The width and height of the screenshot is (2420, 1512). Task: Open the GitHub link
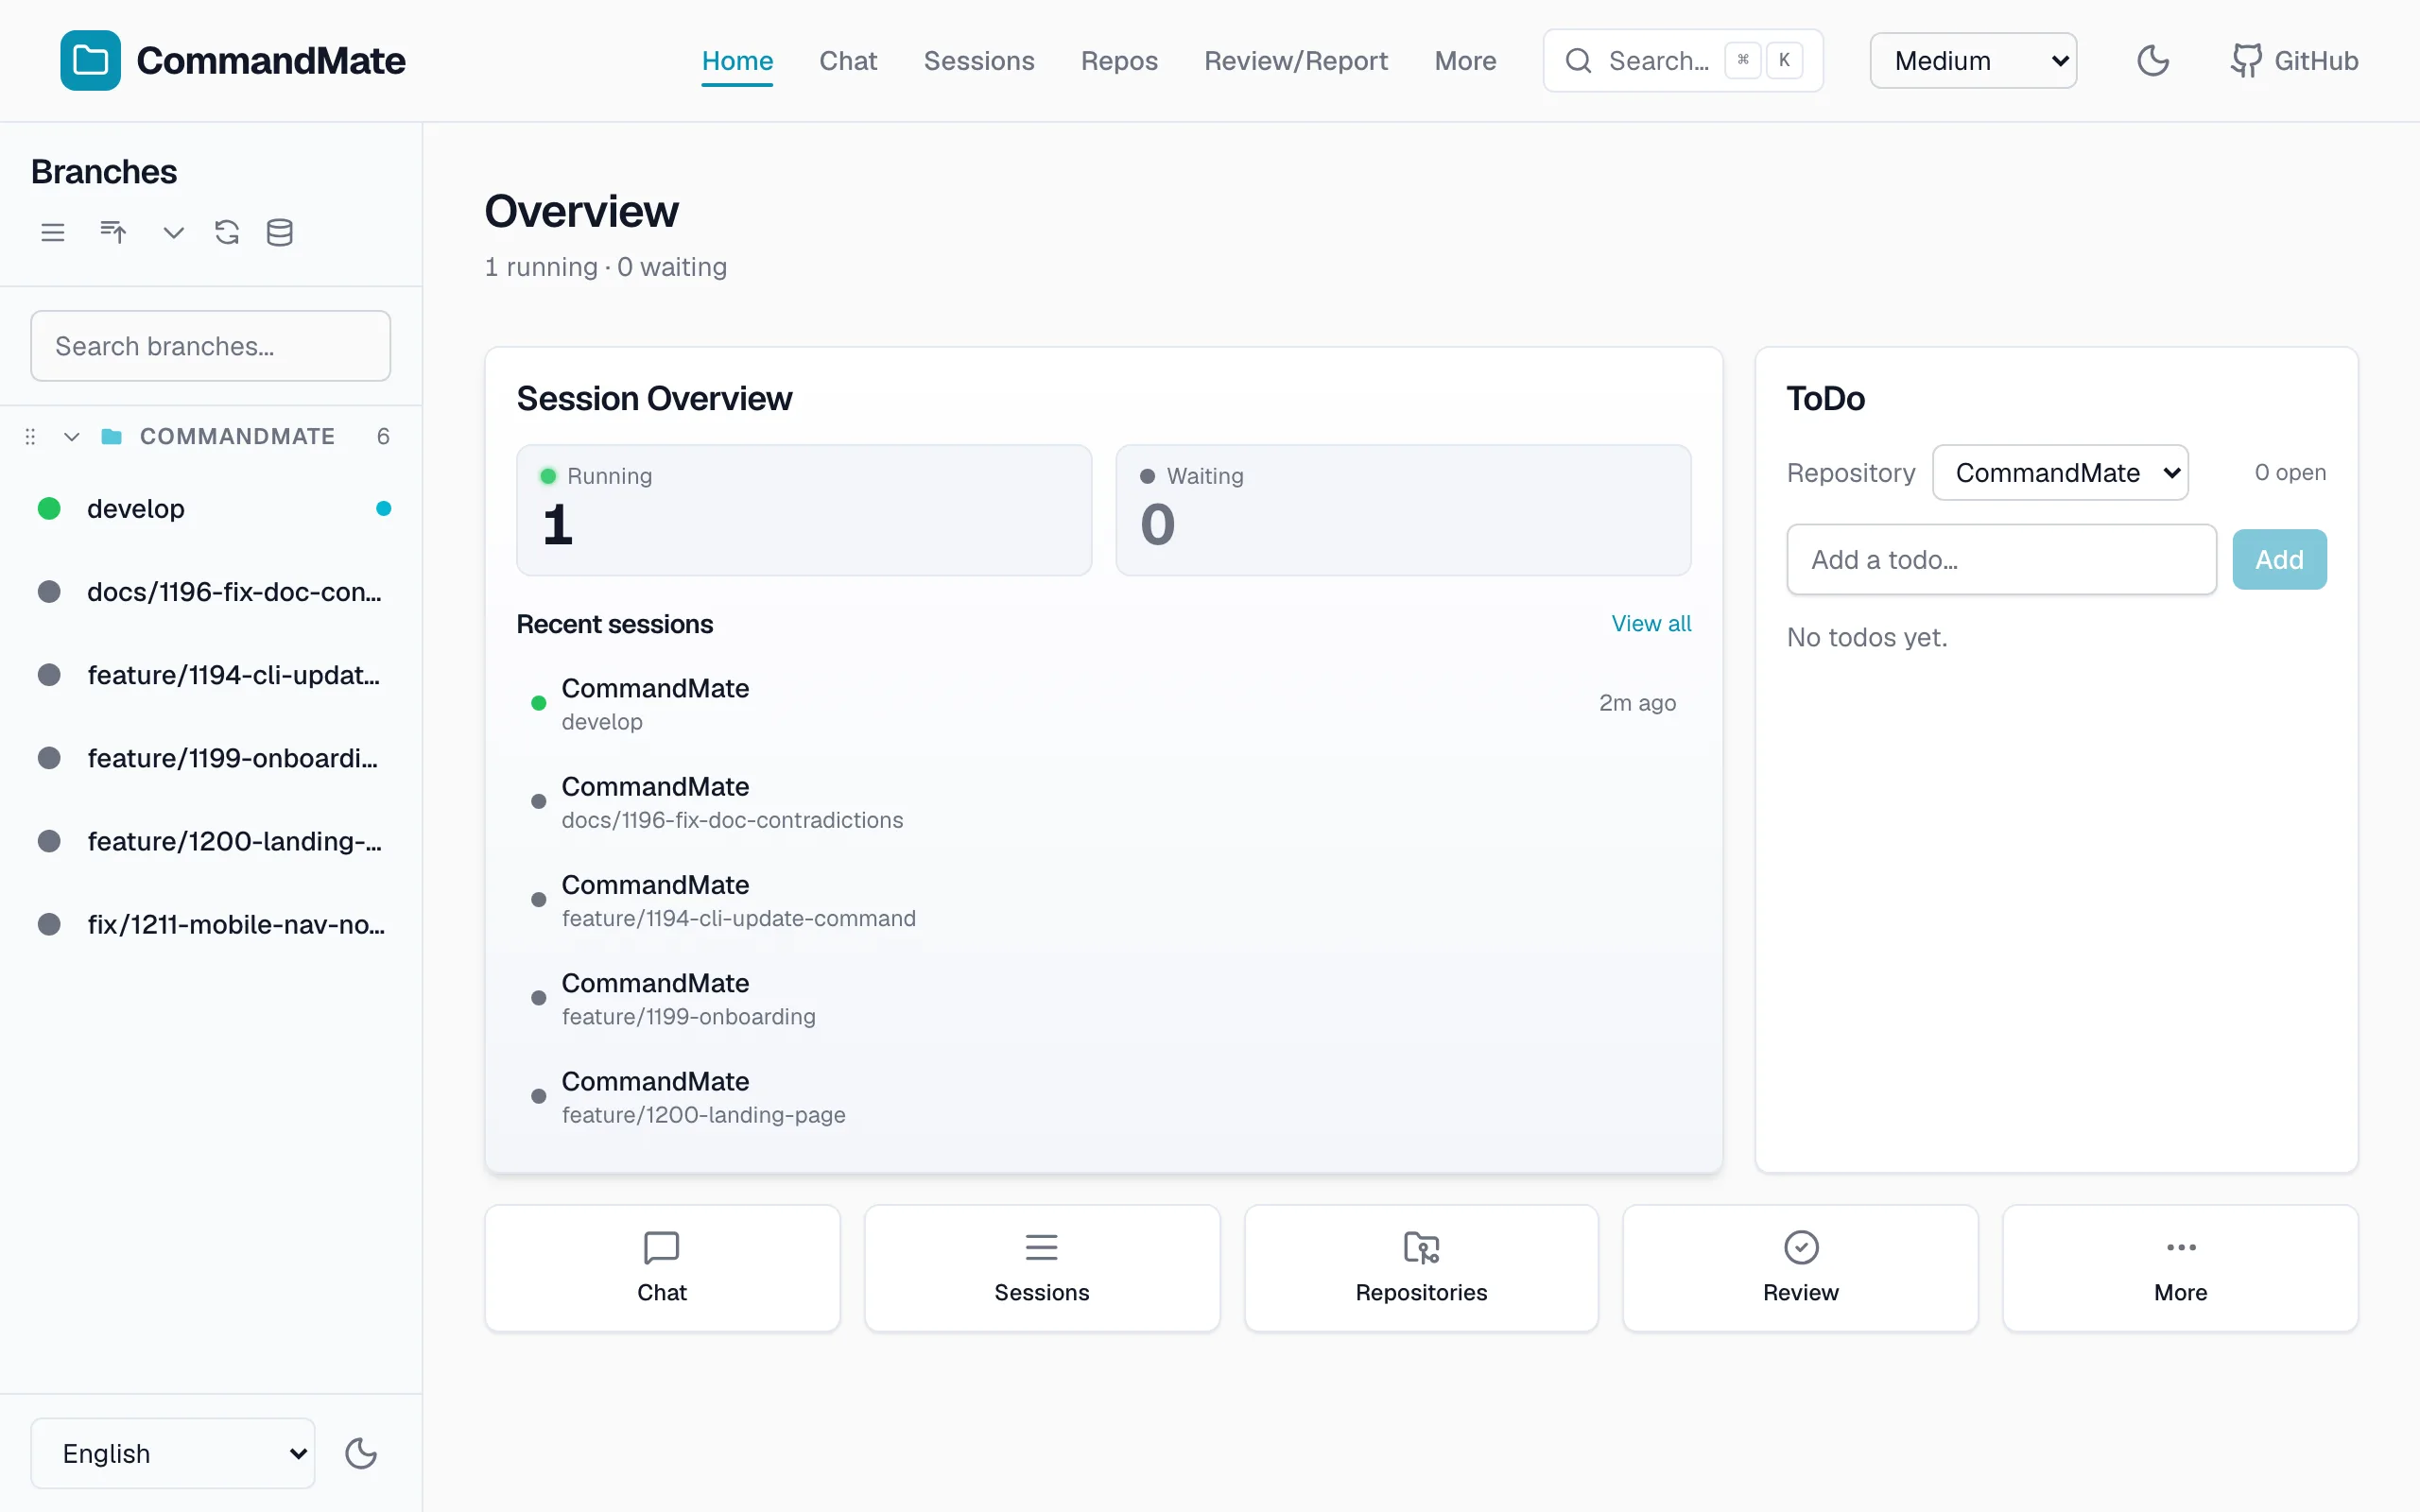pos(2294,61)
